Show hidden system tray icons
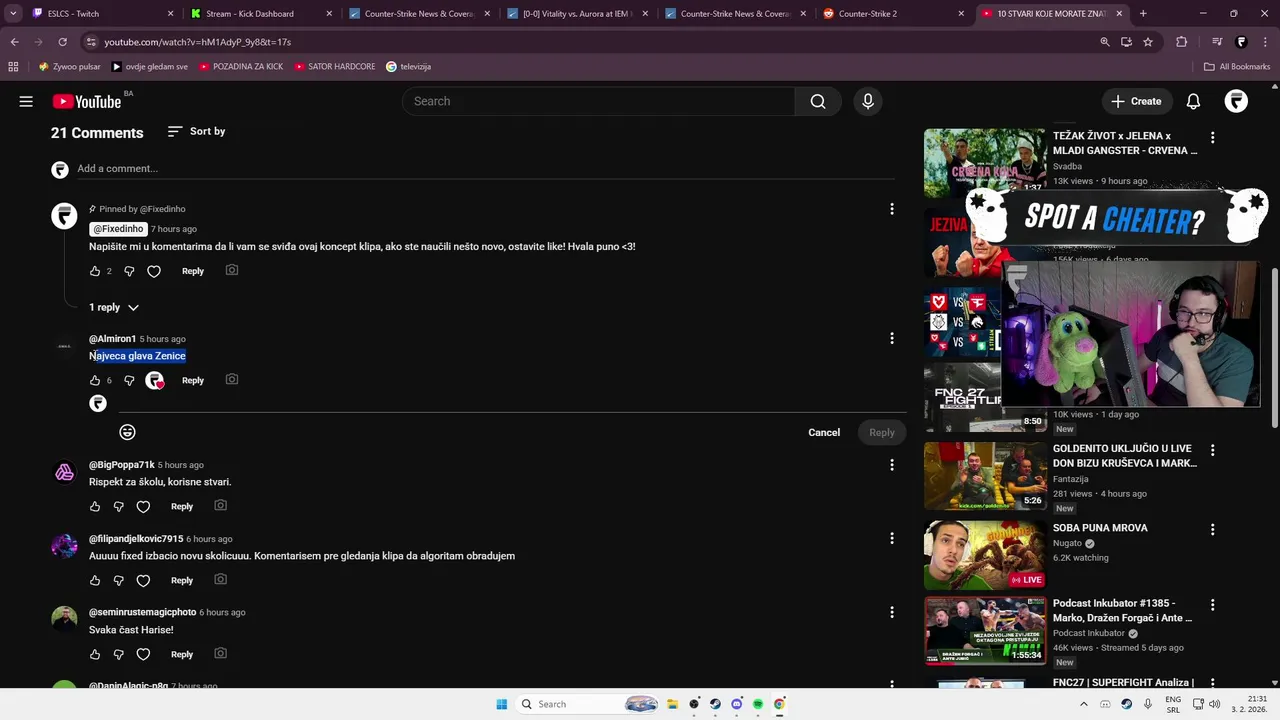This screenshot has height=720, width=1280. pyautogui.click(x=1083, y=704)
